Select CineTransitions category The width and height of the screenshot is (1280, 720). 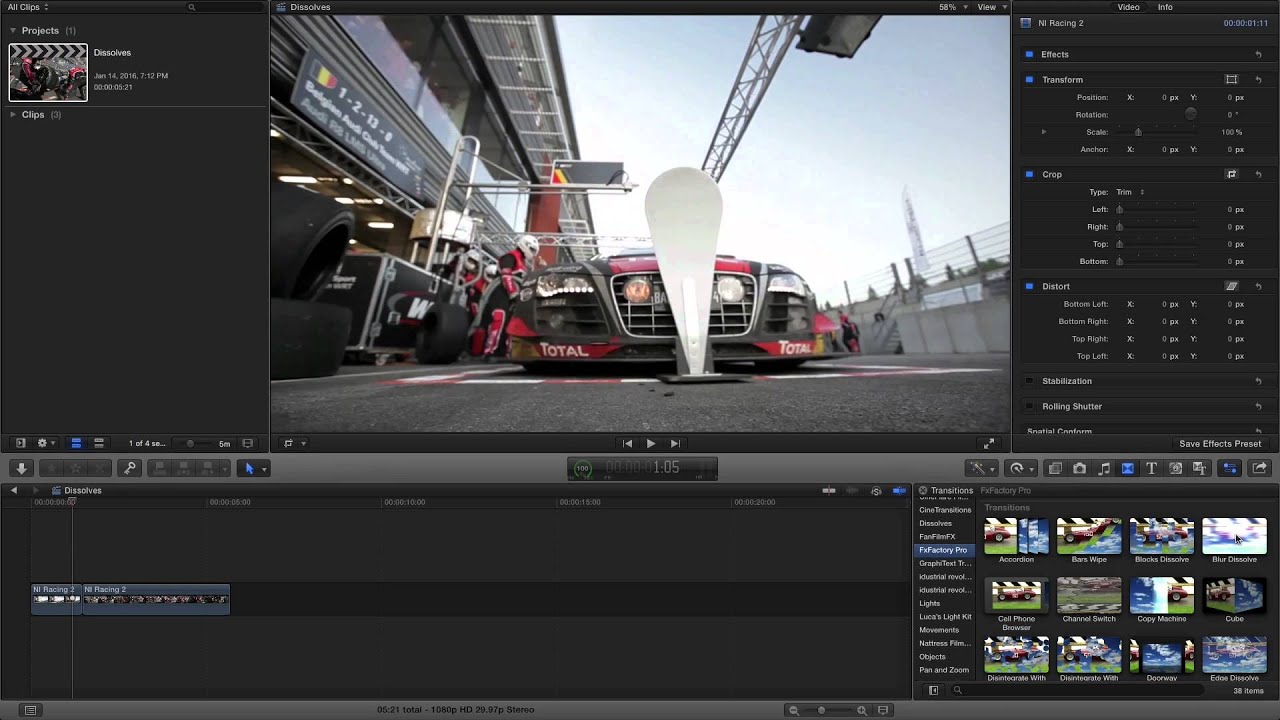[x=945, y=510]
